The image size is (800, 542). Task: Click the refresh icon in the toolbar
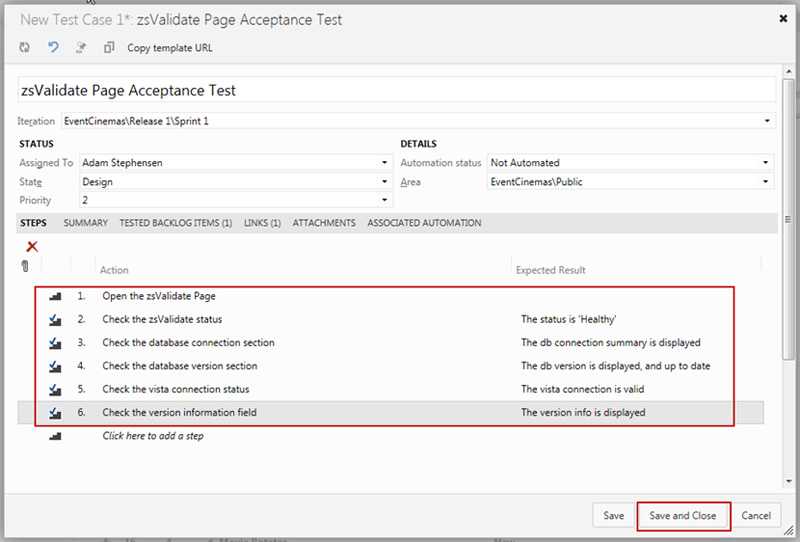[x=25, y=47]
